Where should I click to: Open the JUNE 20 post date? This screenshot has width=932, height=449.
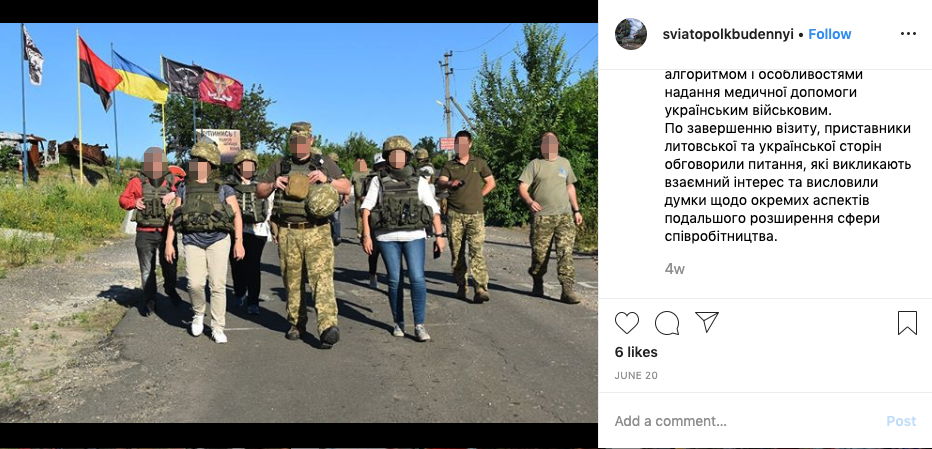tap(636, 376)
